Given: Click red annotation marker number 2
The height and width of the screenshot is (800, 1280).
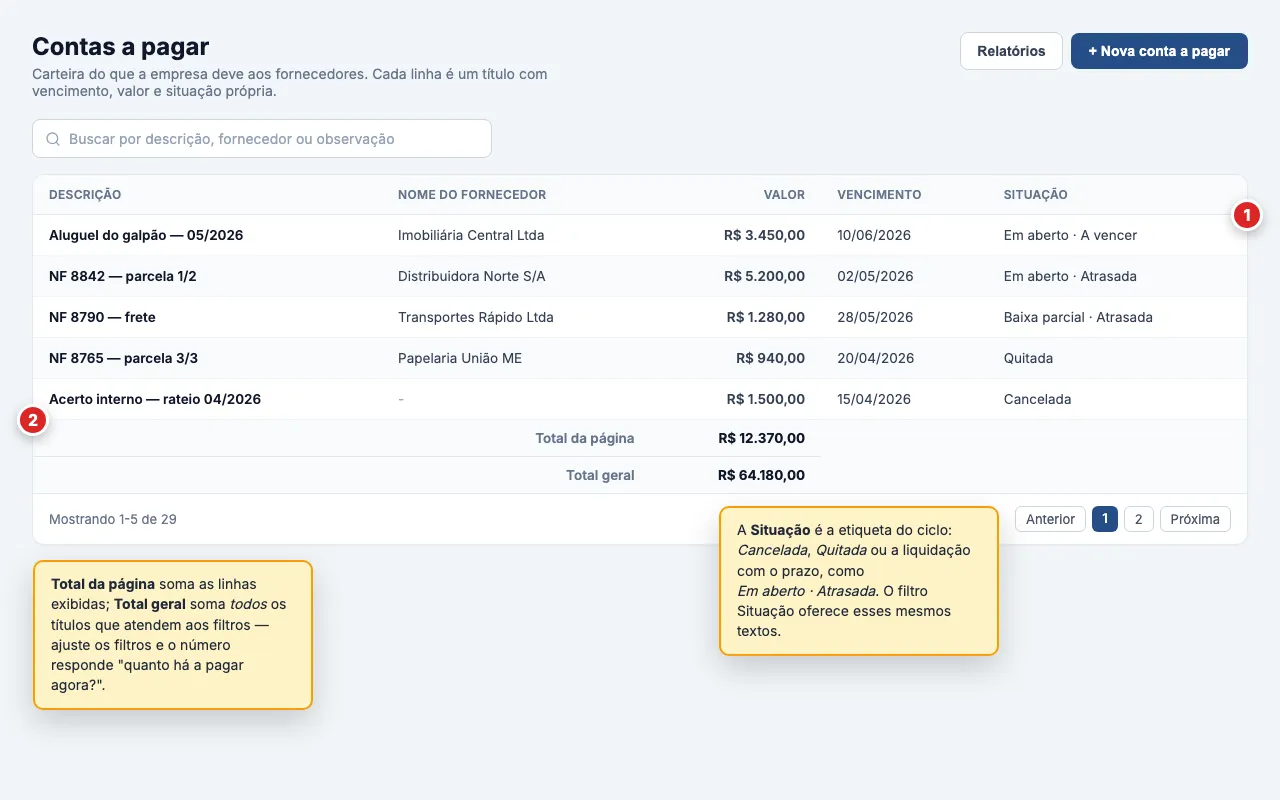Looking at the screenshot, I should pyautogui.click(x=33, y=421).
